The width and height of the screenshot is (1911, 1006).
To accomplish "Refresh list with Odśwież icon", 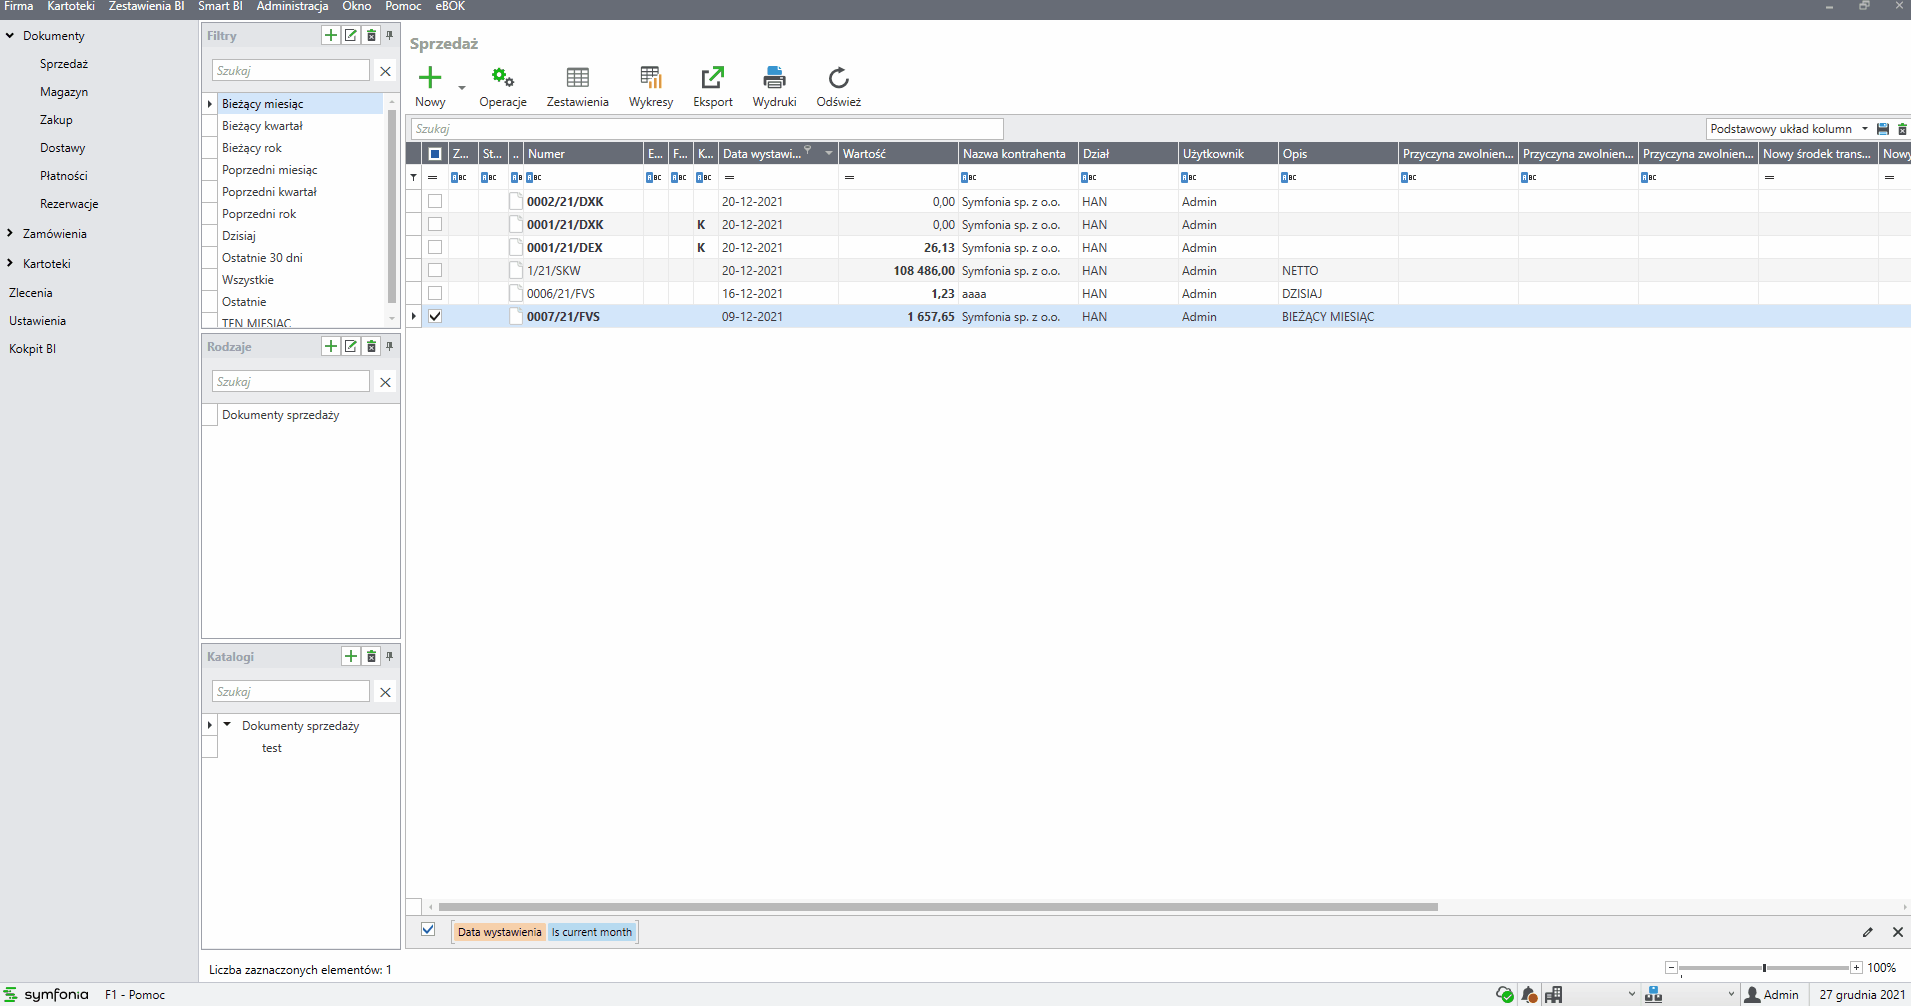I will (838, 78).
